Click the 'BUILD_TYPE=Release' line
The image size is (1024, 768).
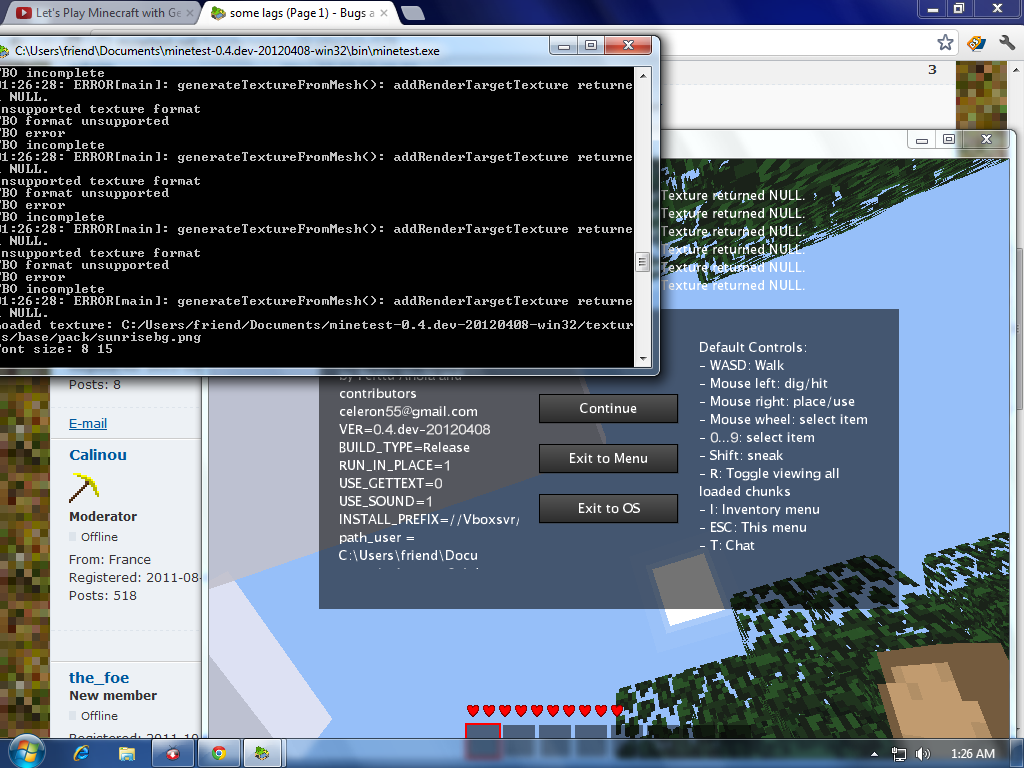[404, 447]
